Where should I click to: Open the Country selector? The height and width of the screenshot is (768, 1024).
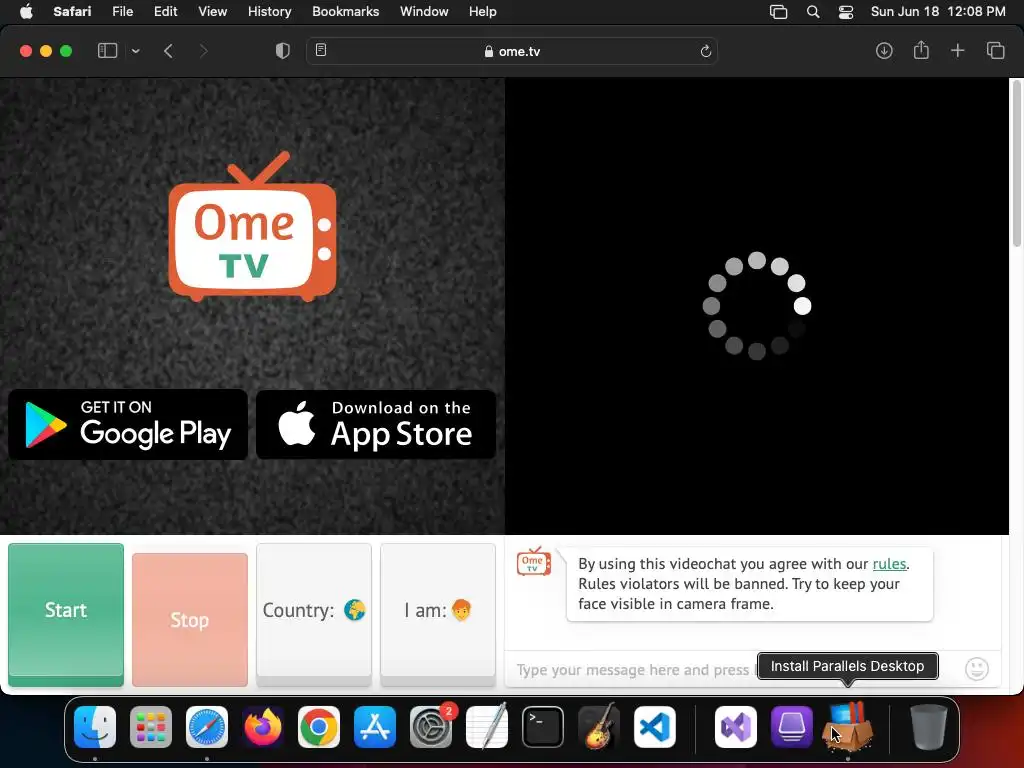point(313,615)
